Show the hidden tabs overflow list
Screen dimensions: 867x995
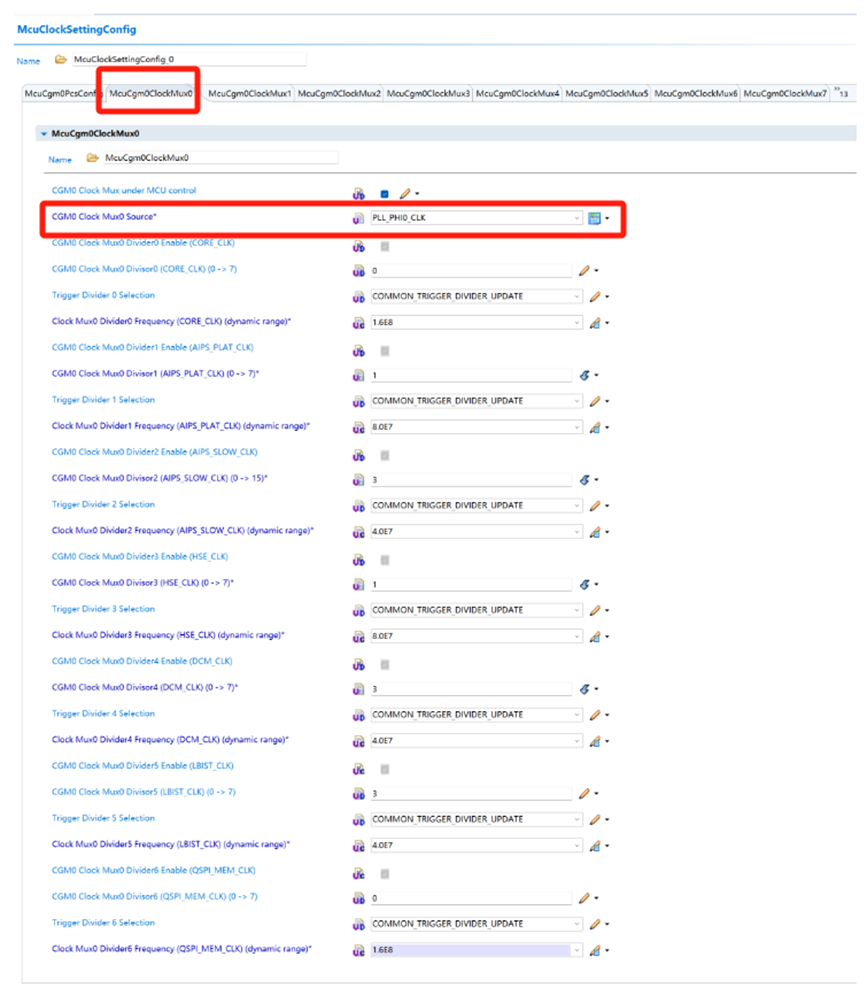point(842,93)
